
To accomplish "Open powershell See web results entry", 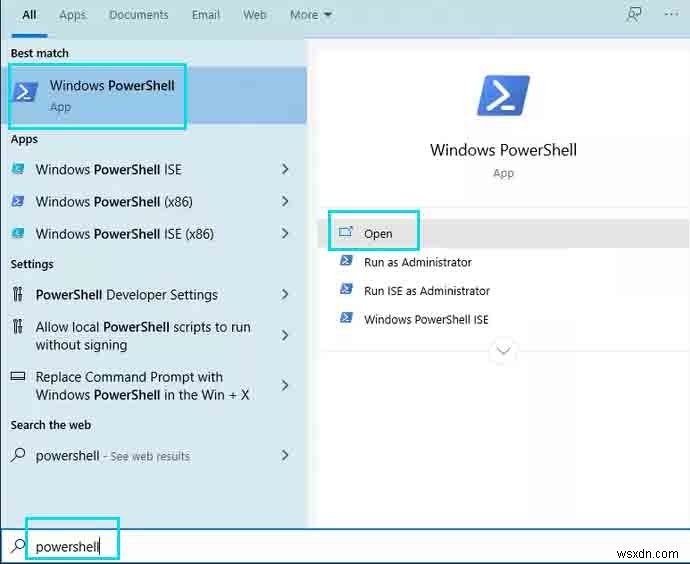I will [113, 456].
